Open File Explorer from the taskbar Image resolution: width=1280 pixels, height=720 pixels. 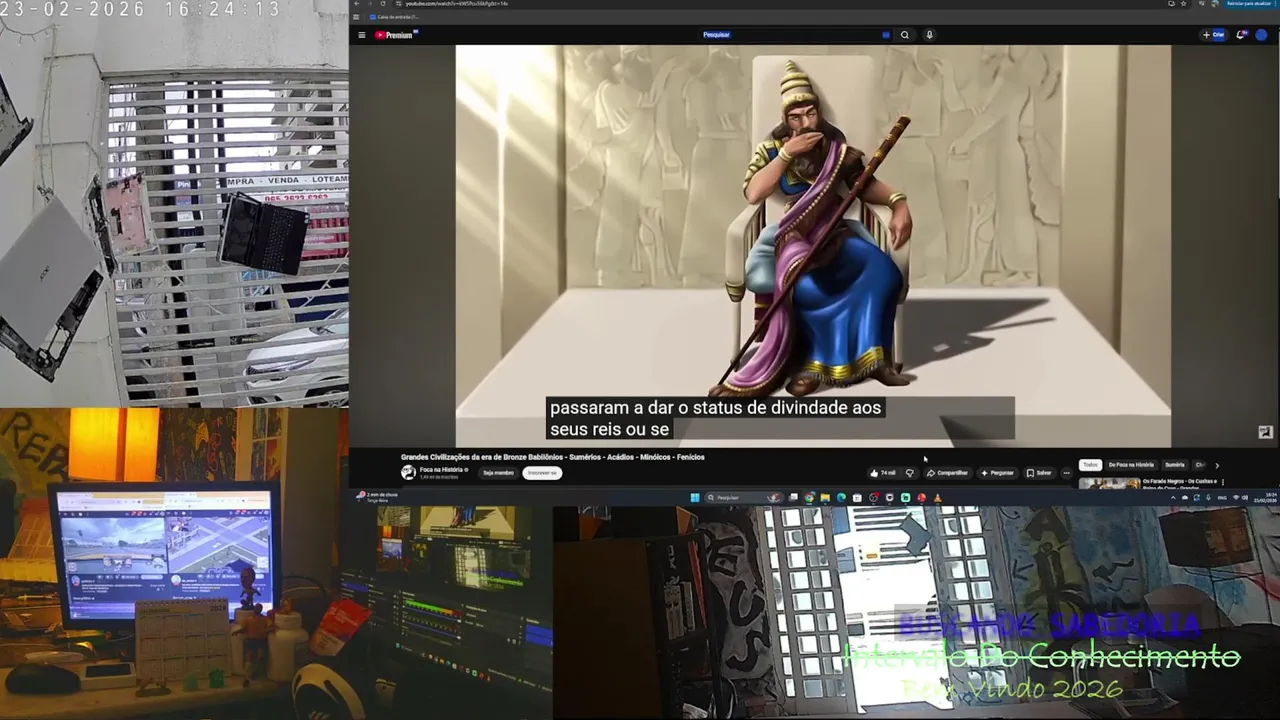tap(825, 498)
